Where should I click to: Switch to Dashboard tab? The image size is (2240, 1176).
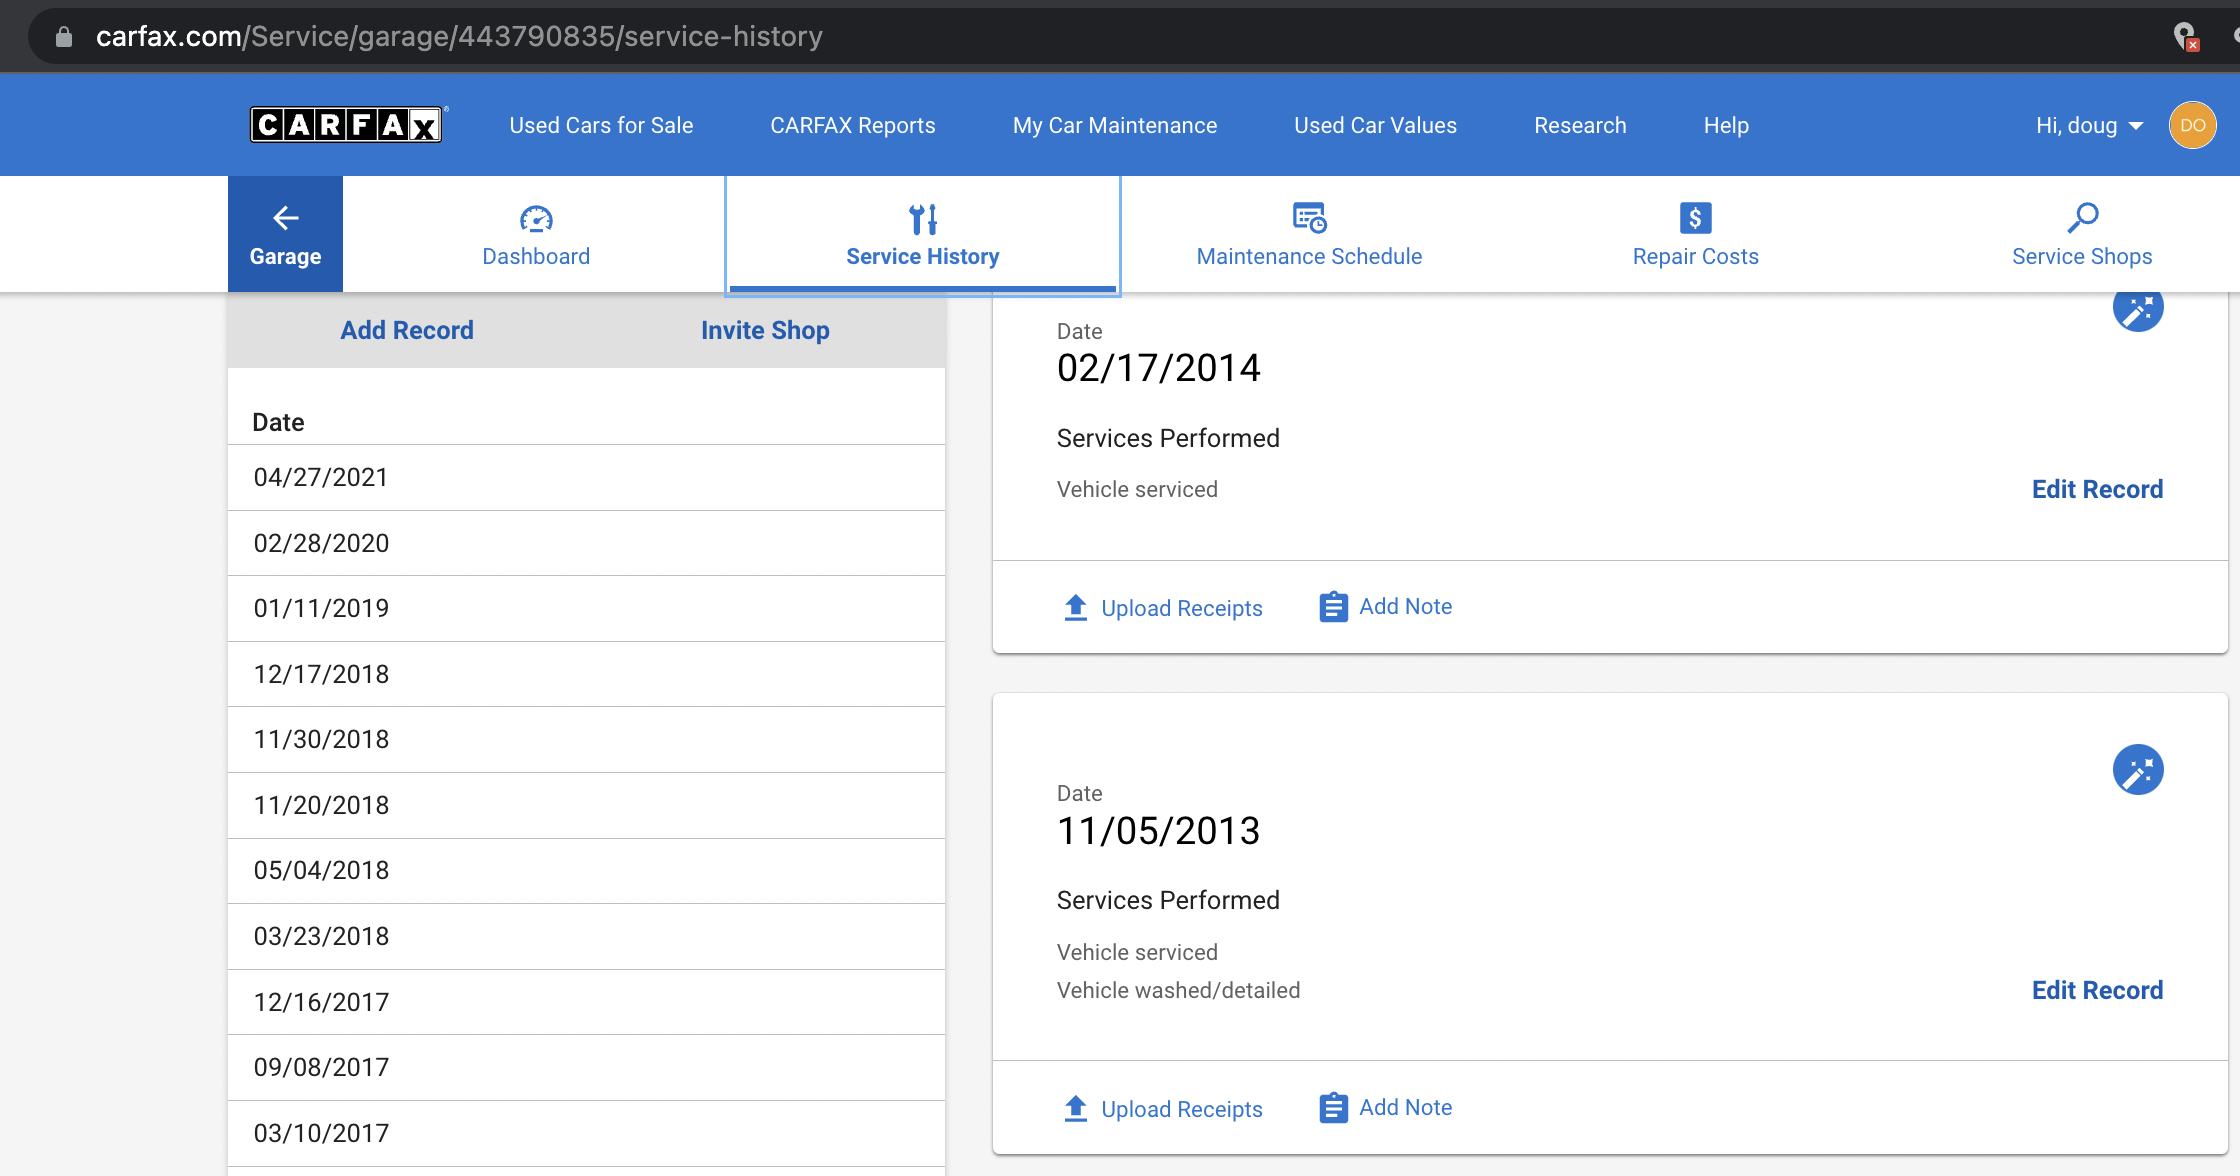(x=536, y=235)
